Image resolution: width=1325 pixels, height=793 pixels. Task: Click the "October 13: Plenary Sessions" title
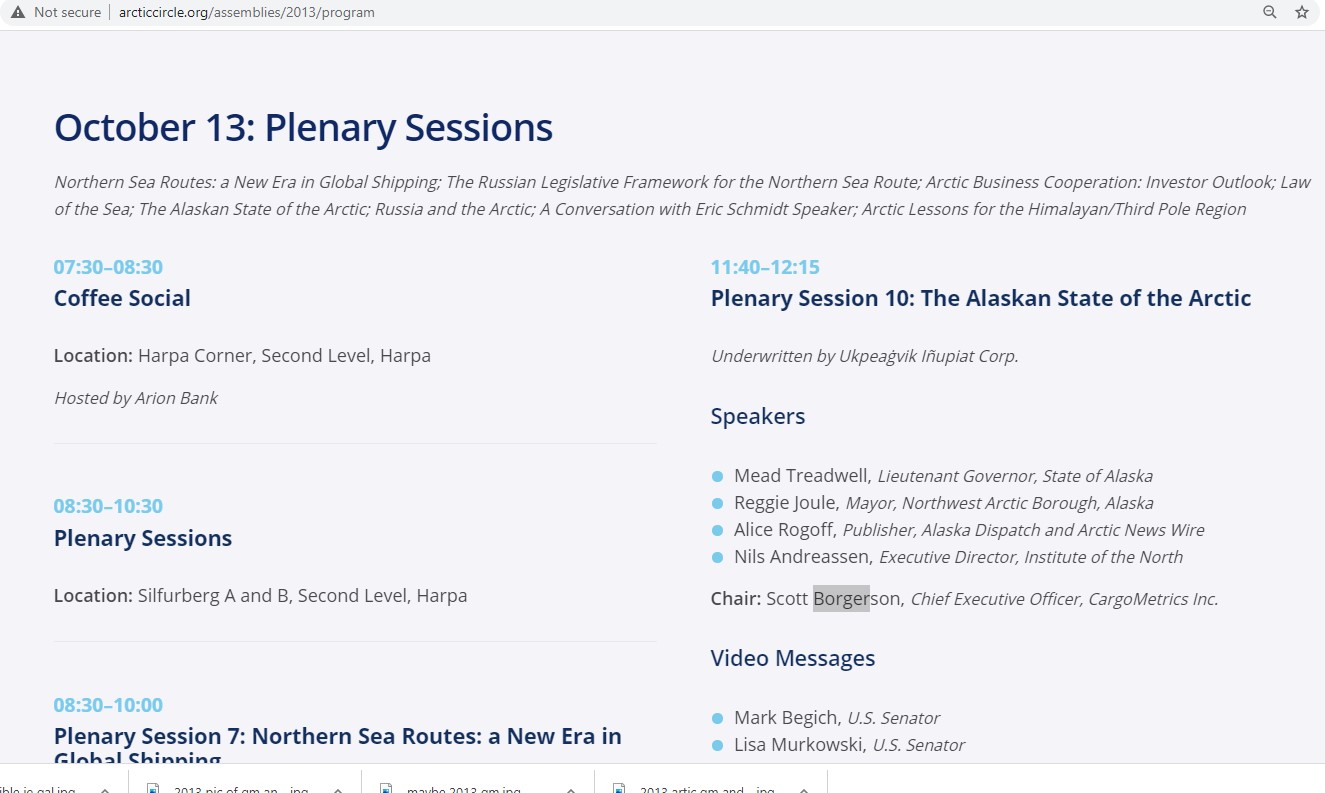(x=303, y=128)
